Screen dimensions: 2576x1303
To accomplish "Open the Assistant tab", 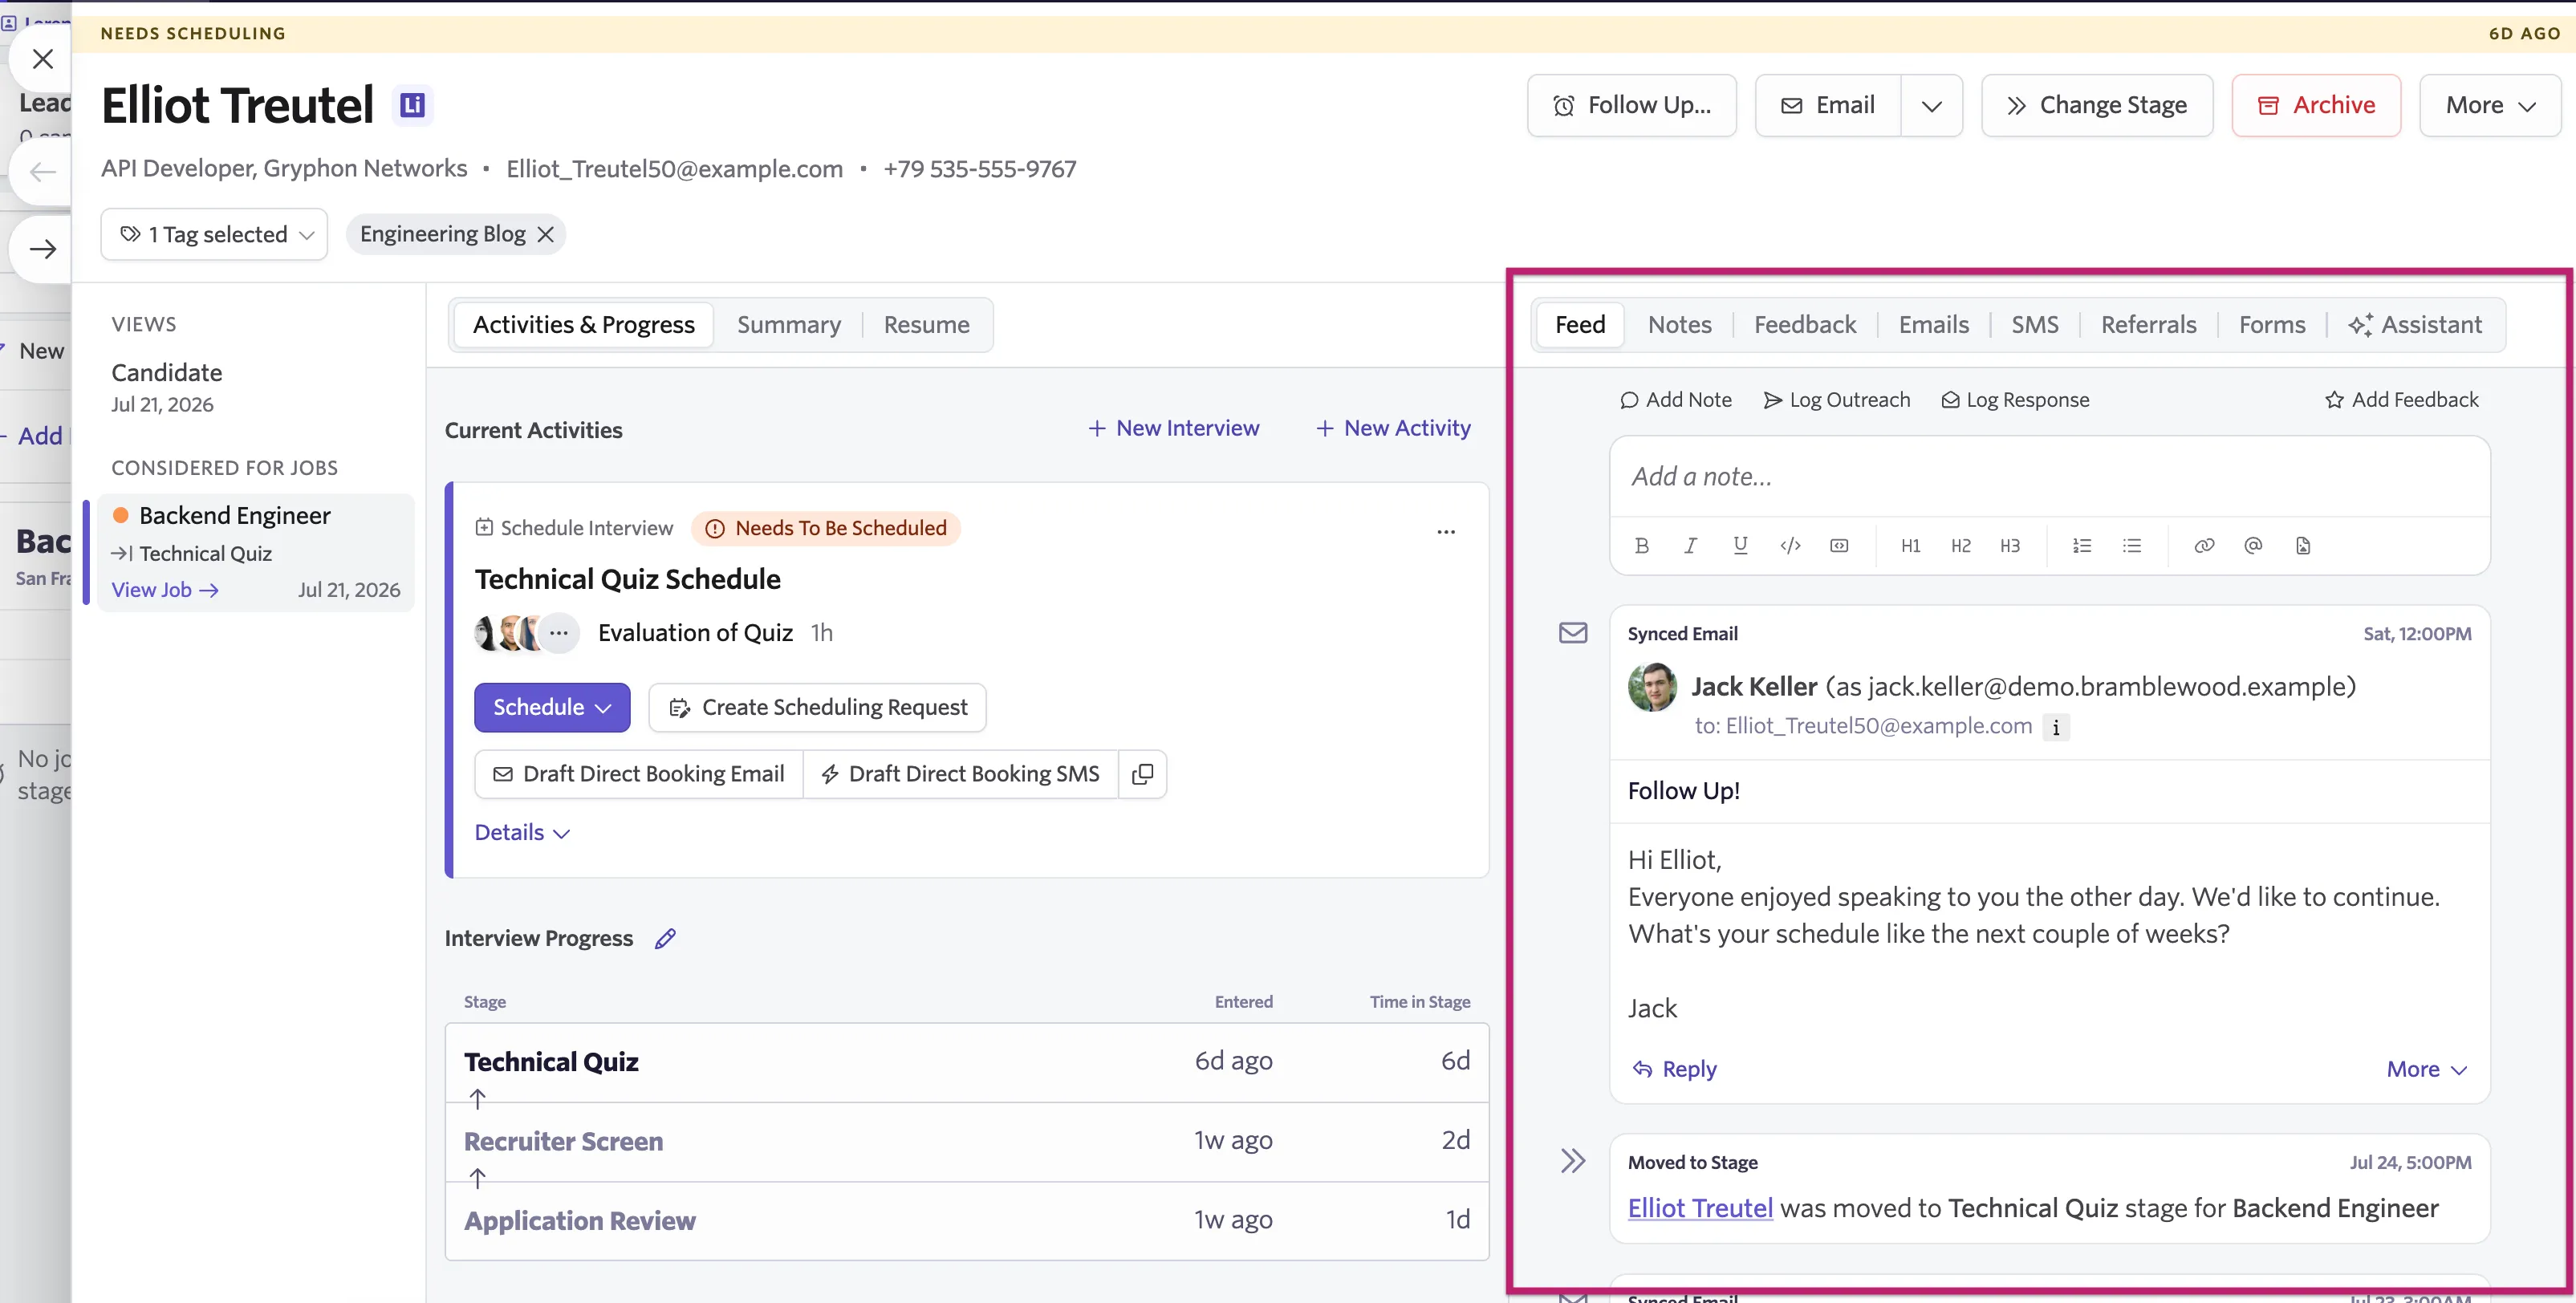I will pyautogui.click(x=2415, y=325).
